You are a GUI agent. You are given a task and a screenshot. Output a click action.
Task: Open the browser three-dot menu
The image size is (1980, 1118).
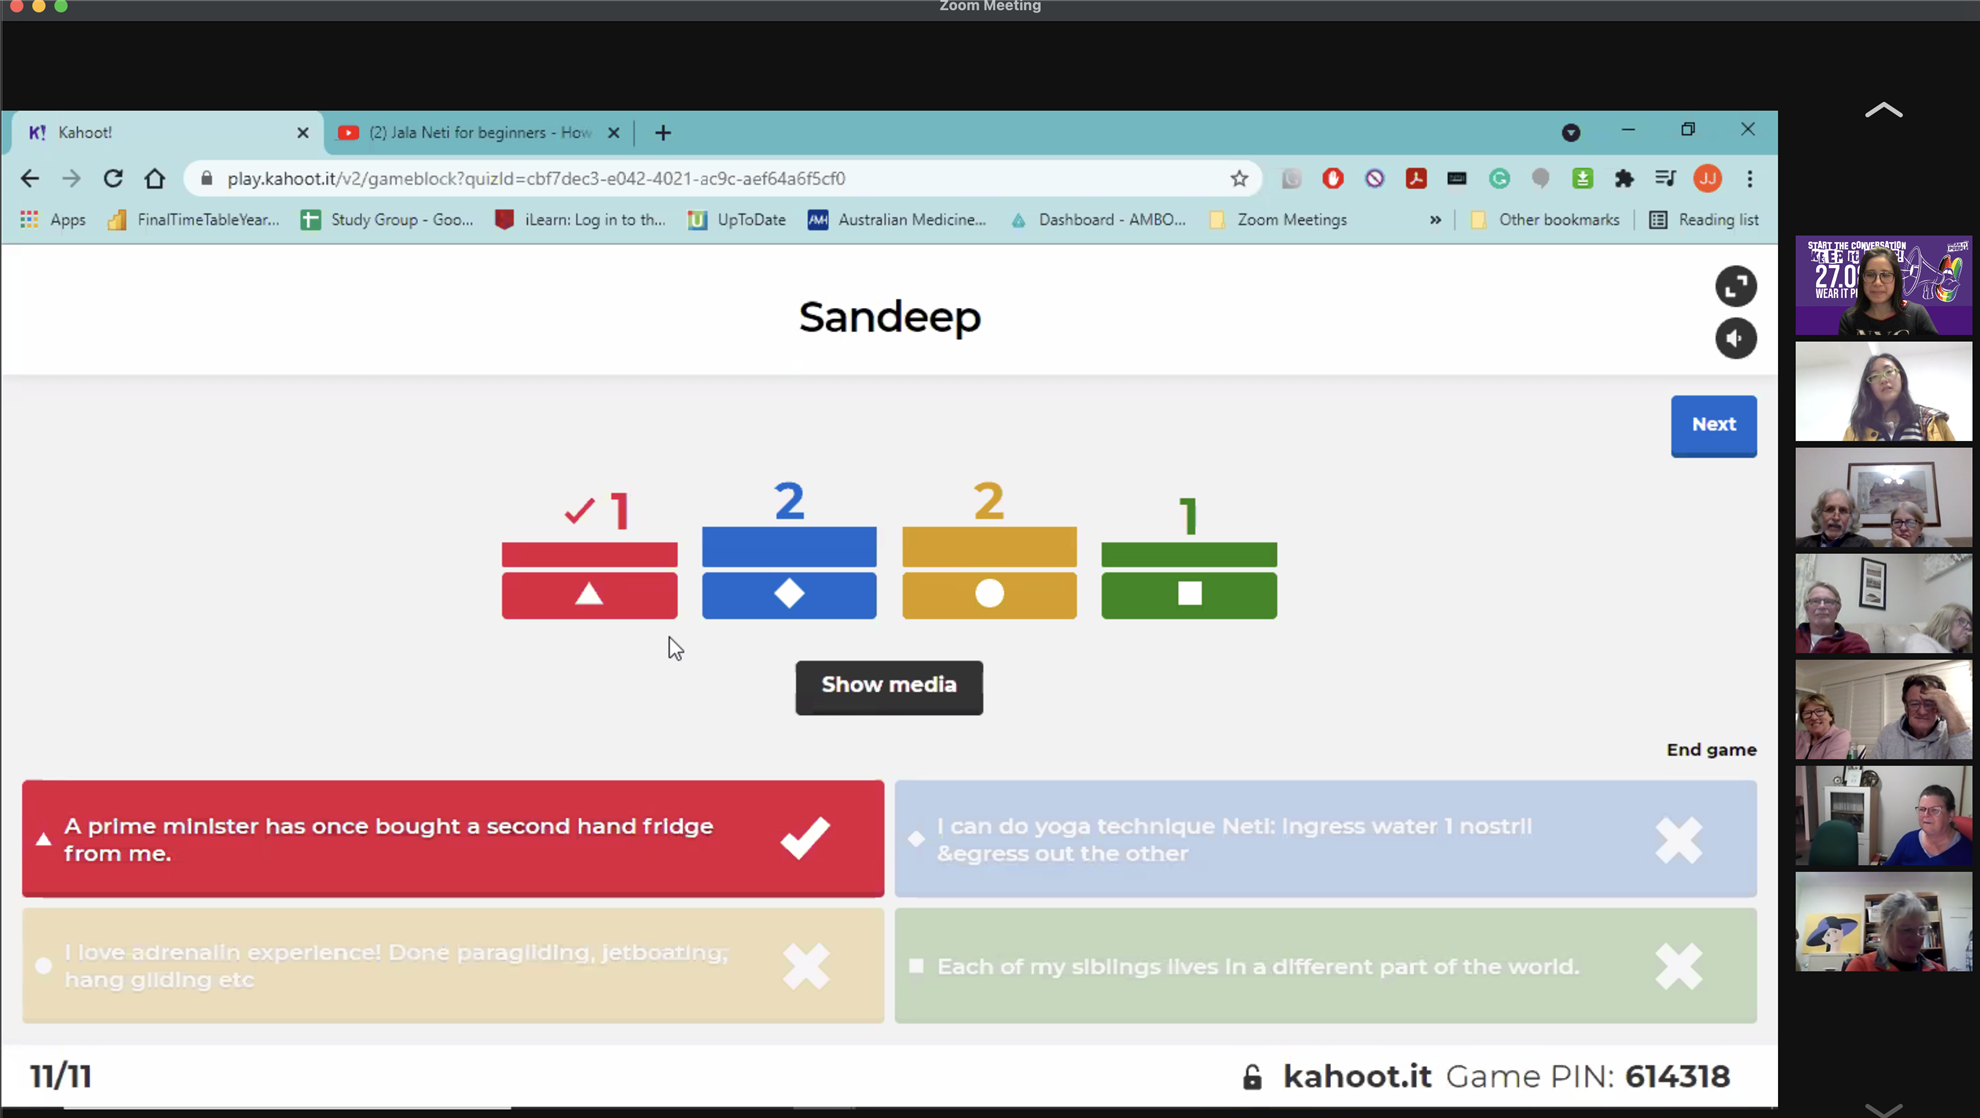tap(1749, 179)
